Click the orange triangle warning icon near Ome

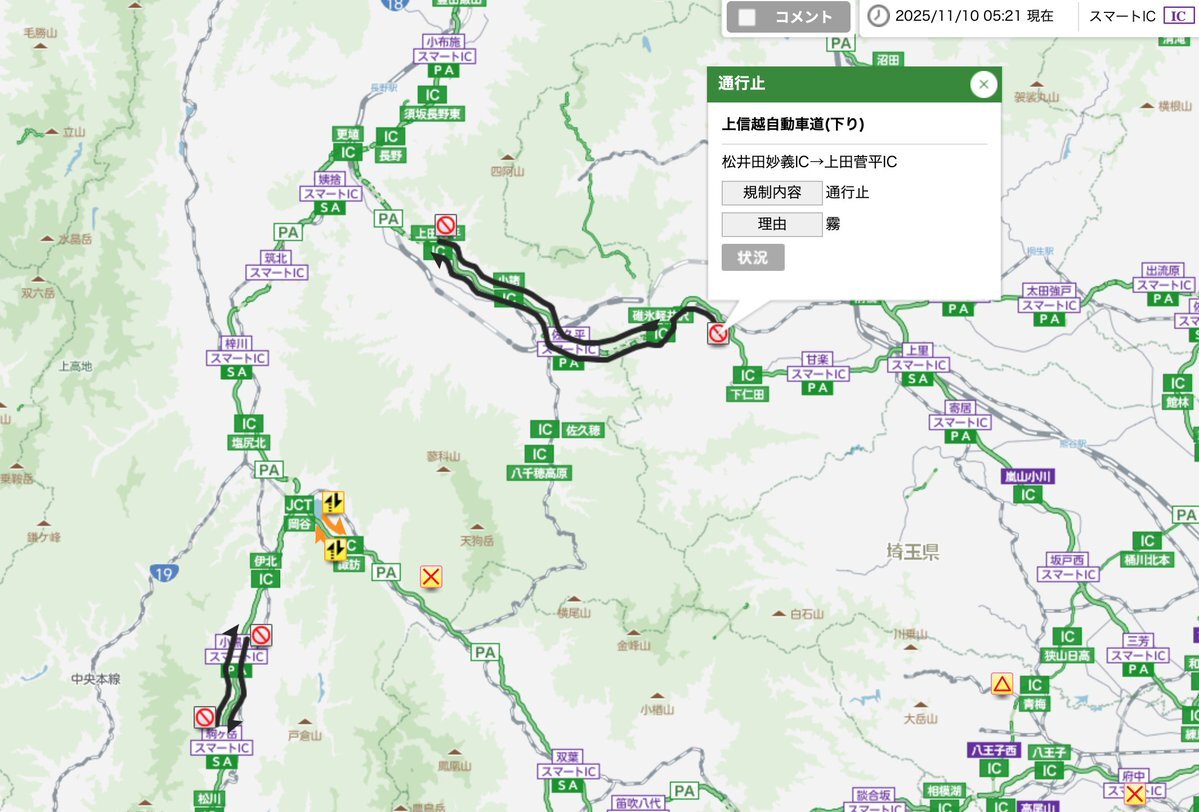click(1002, 683)
